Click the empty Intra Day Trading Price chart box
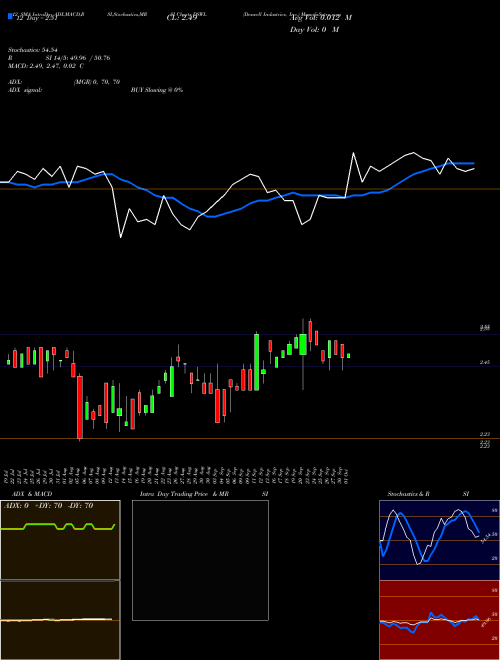Viewport: 500px width, 660px height. point(200,560)
